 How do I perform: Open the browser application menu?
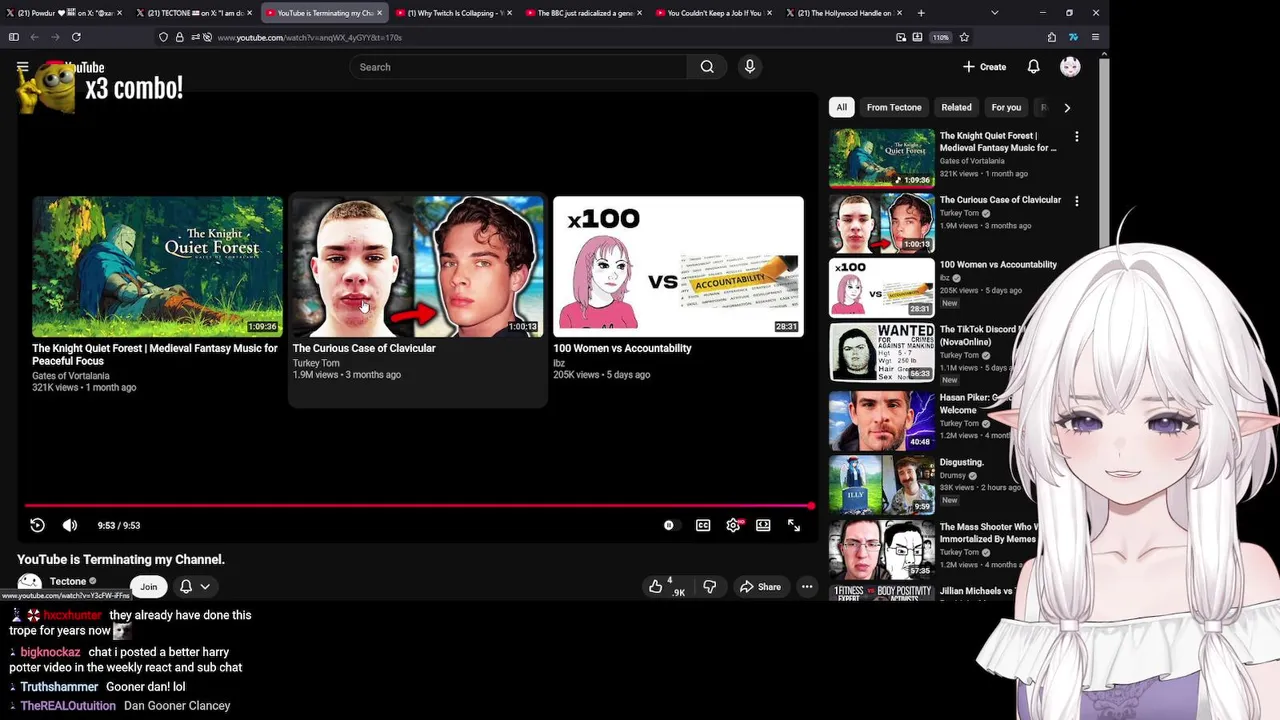point(1095,37)
